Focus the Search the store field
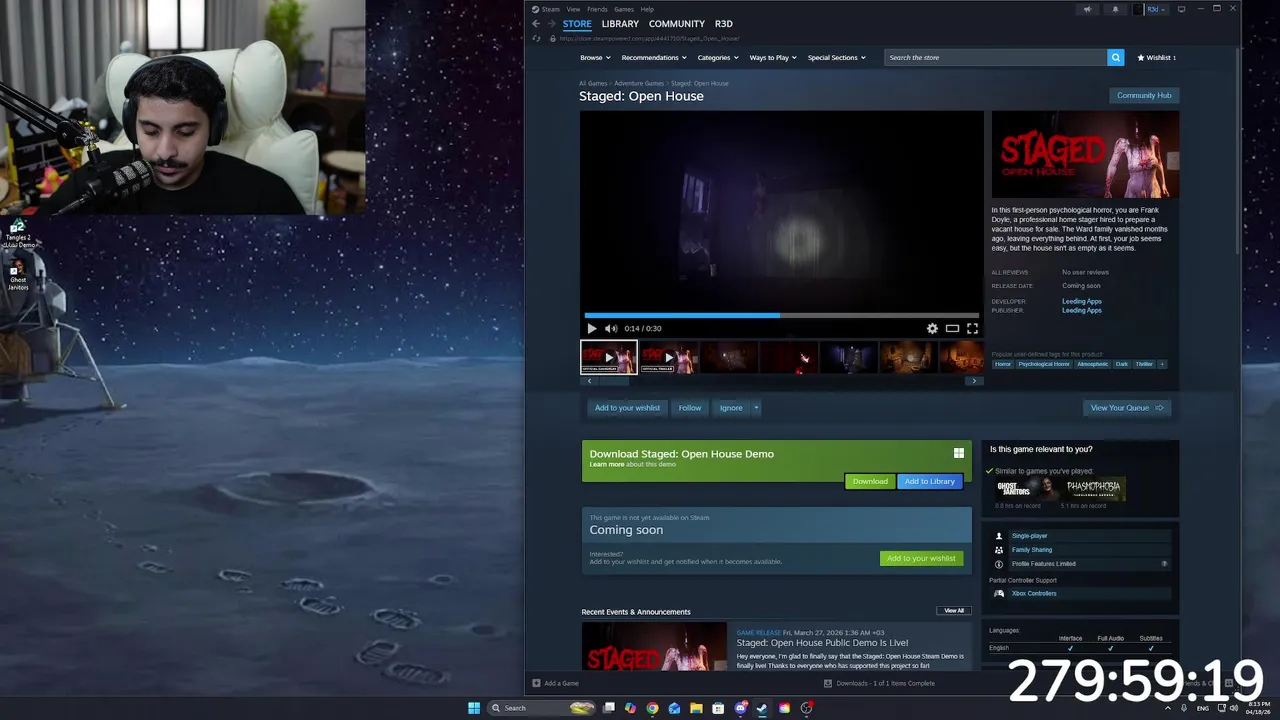Viewport: 1280px width, 720px height. [x=995, y=57]
